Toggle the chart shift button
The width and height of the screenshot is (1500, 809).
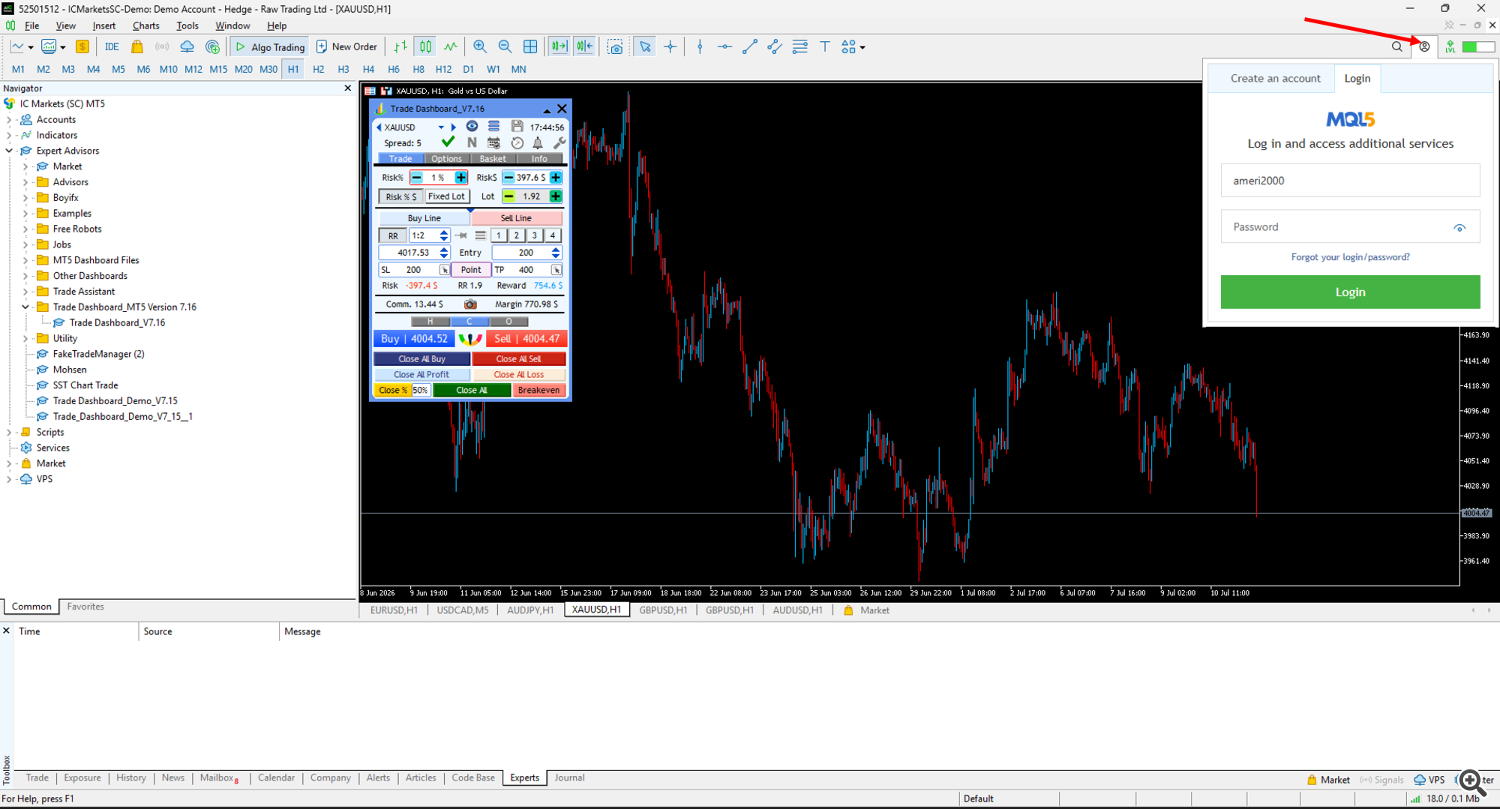pyautogui.click(x=585, y=46)
